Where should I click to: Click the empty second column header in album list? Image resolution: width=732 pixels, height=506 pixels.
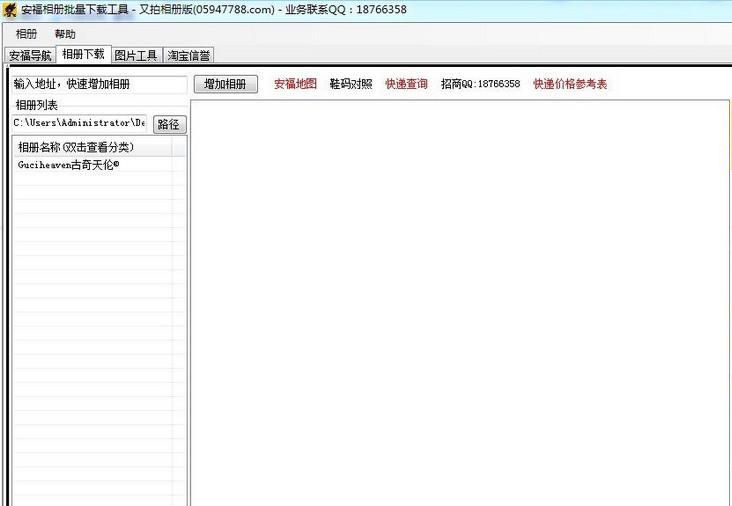coord(179,147)
